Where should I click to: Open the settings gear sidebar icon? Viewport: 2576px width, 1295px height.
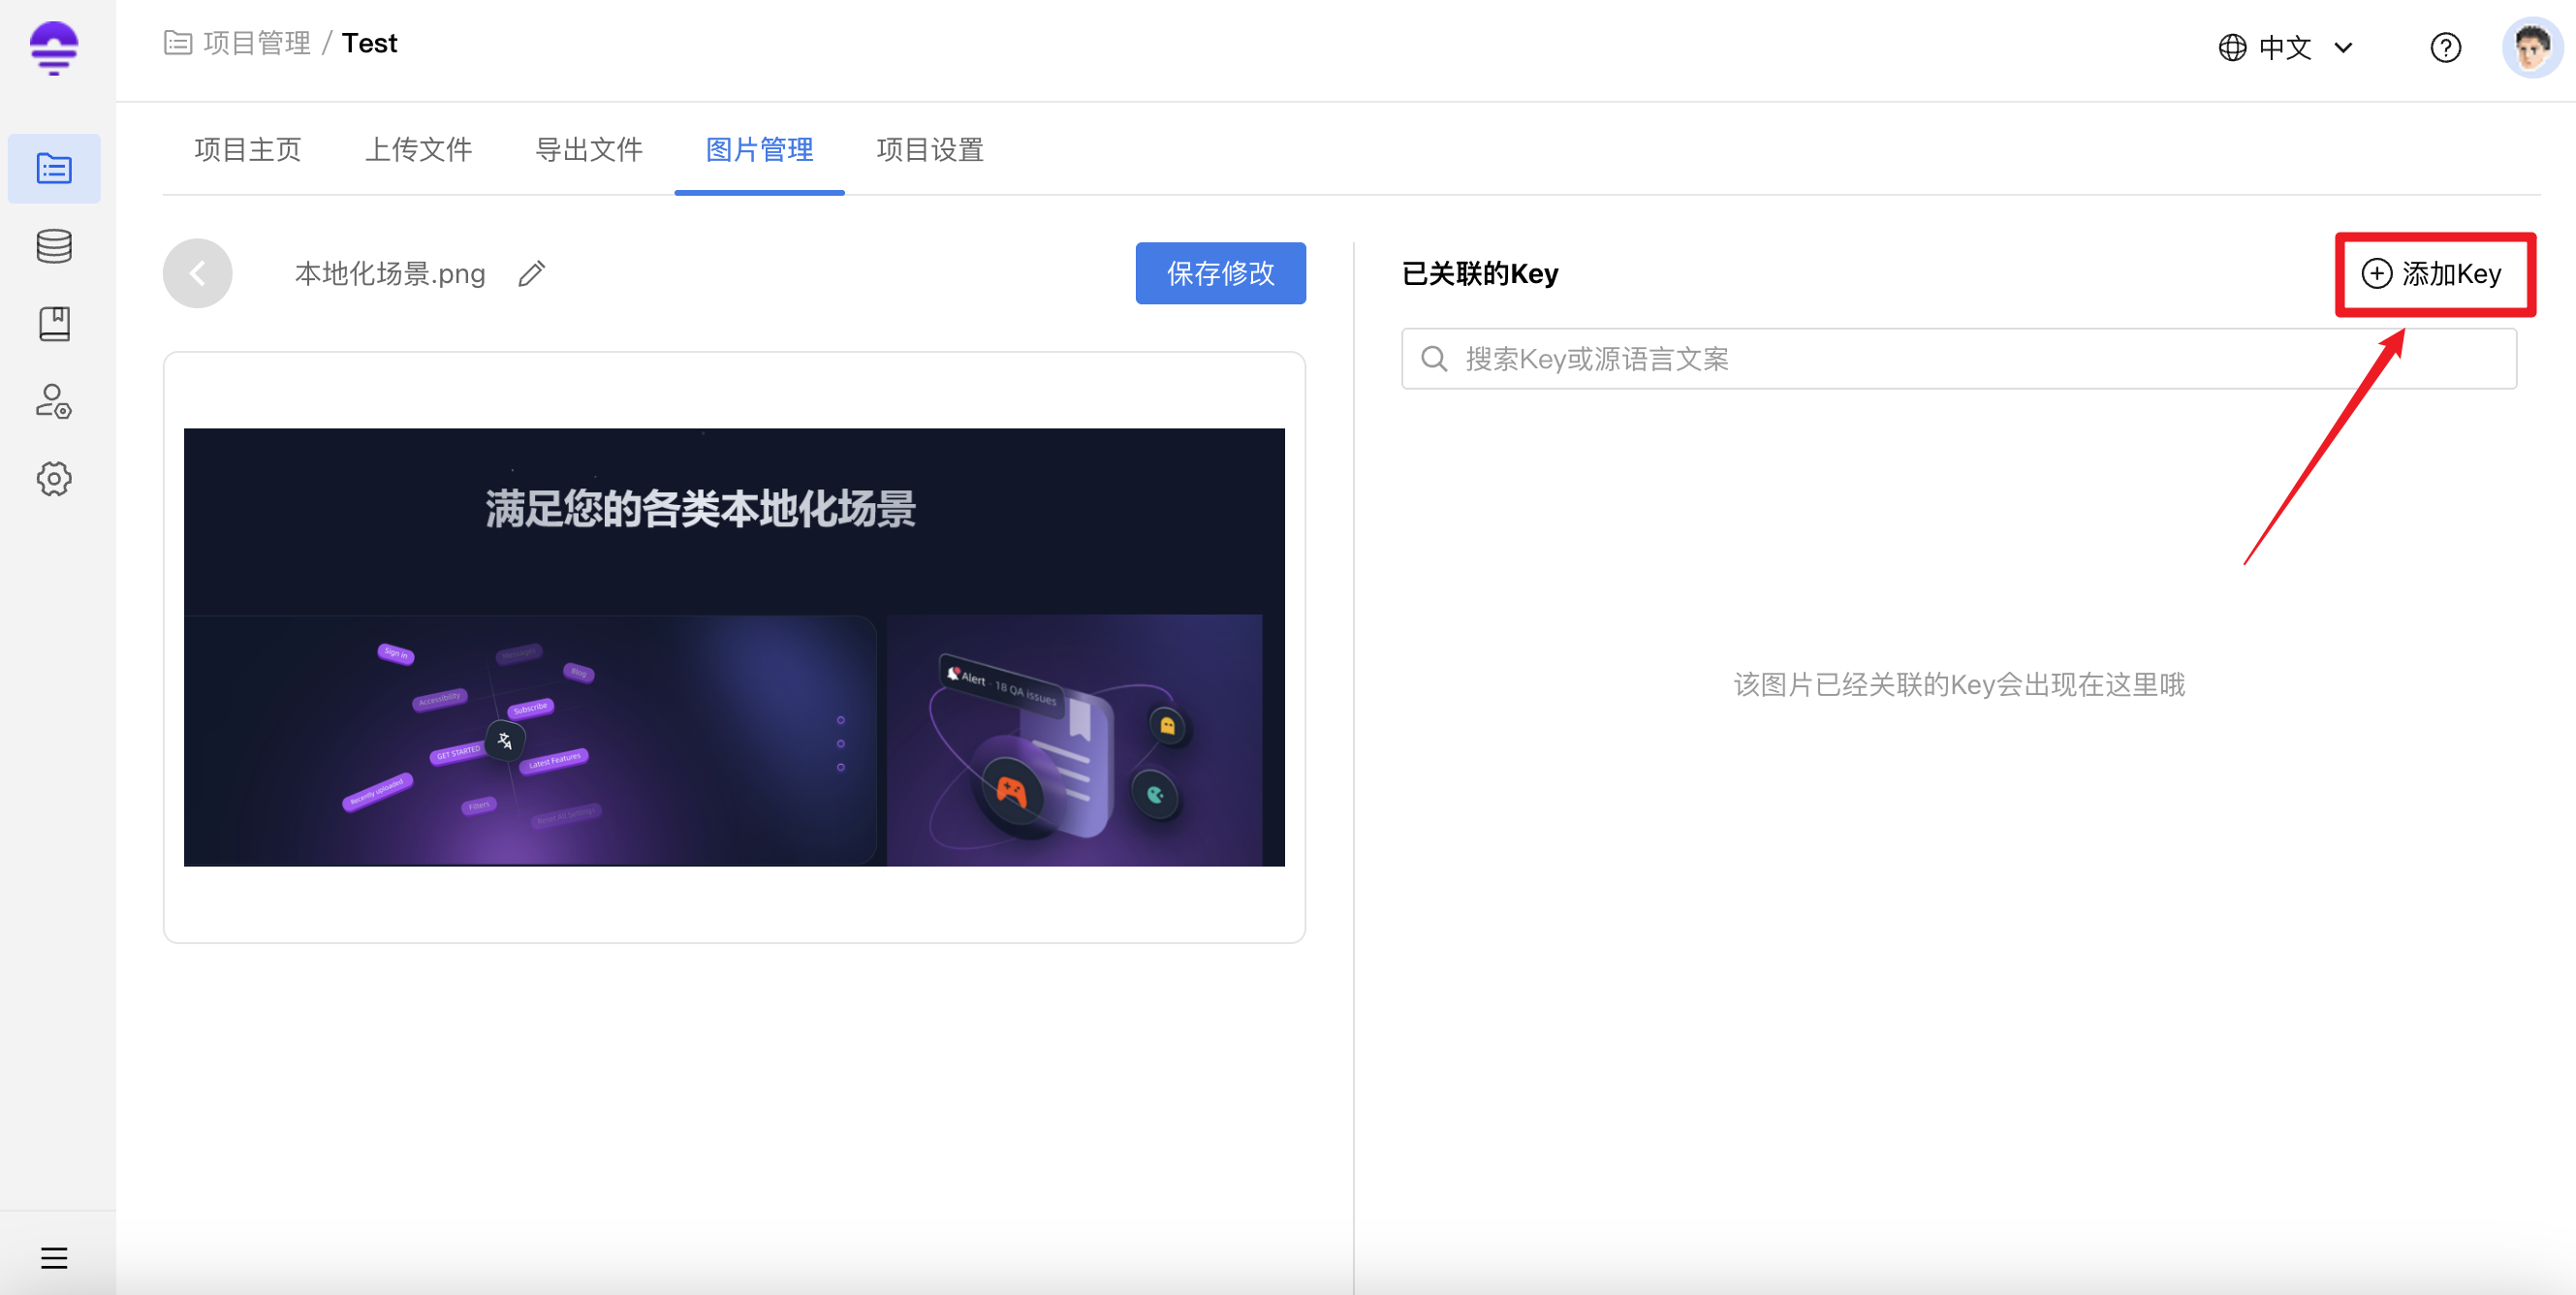54,479
